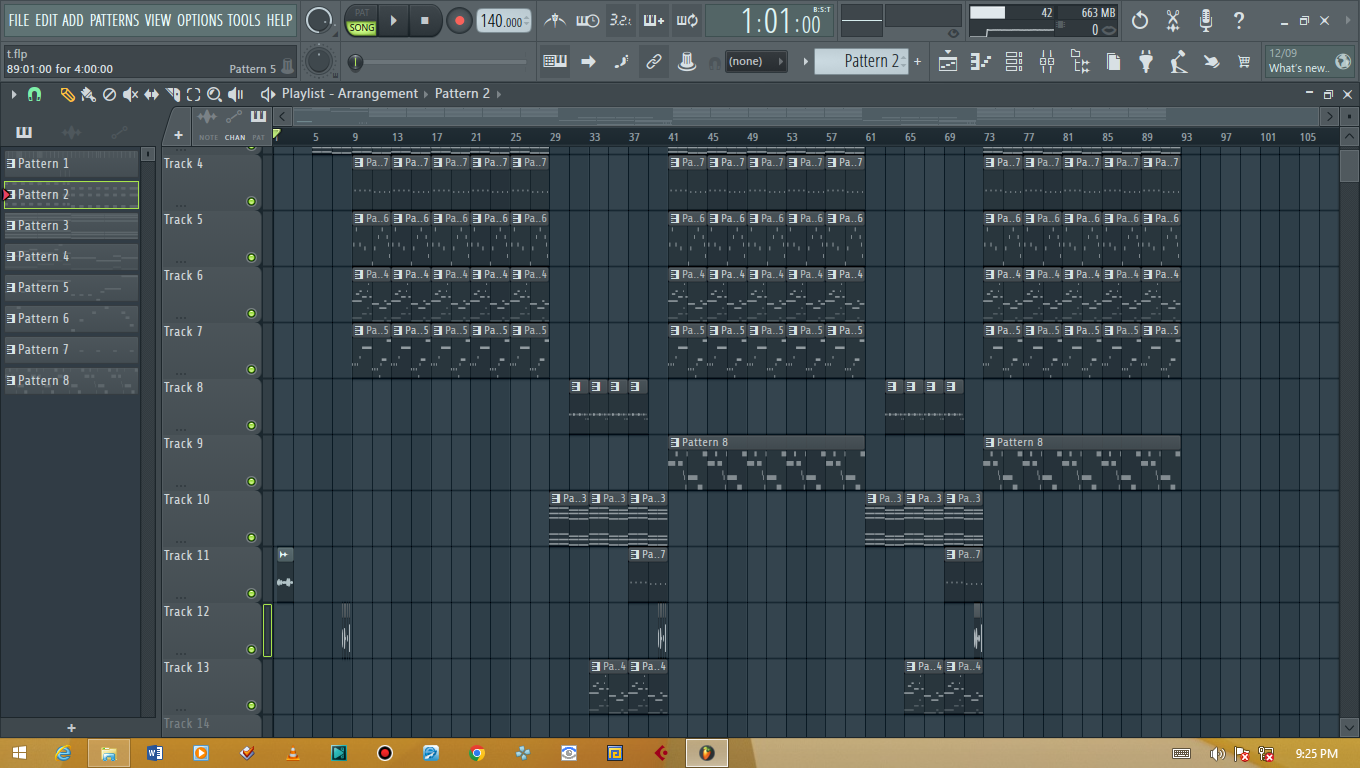Open the snap (none) dropdown
This screenshot has height=768, width=1360.
(755, 62)
